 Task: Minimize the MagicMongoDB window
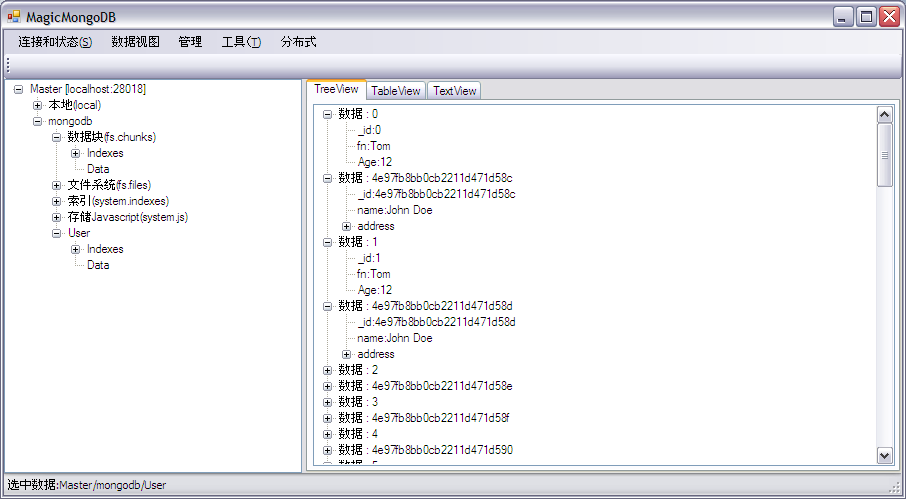click(844, 17)
